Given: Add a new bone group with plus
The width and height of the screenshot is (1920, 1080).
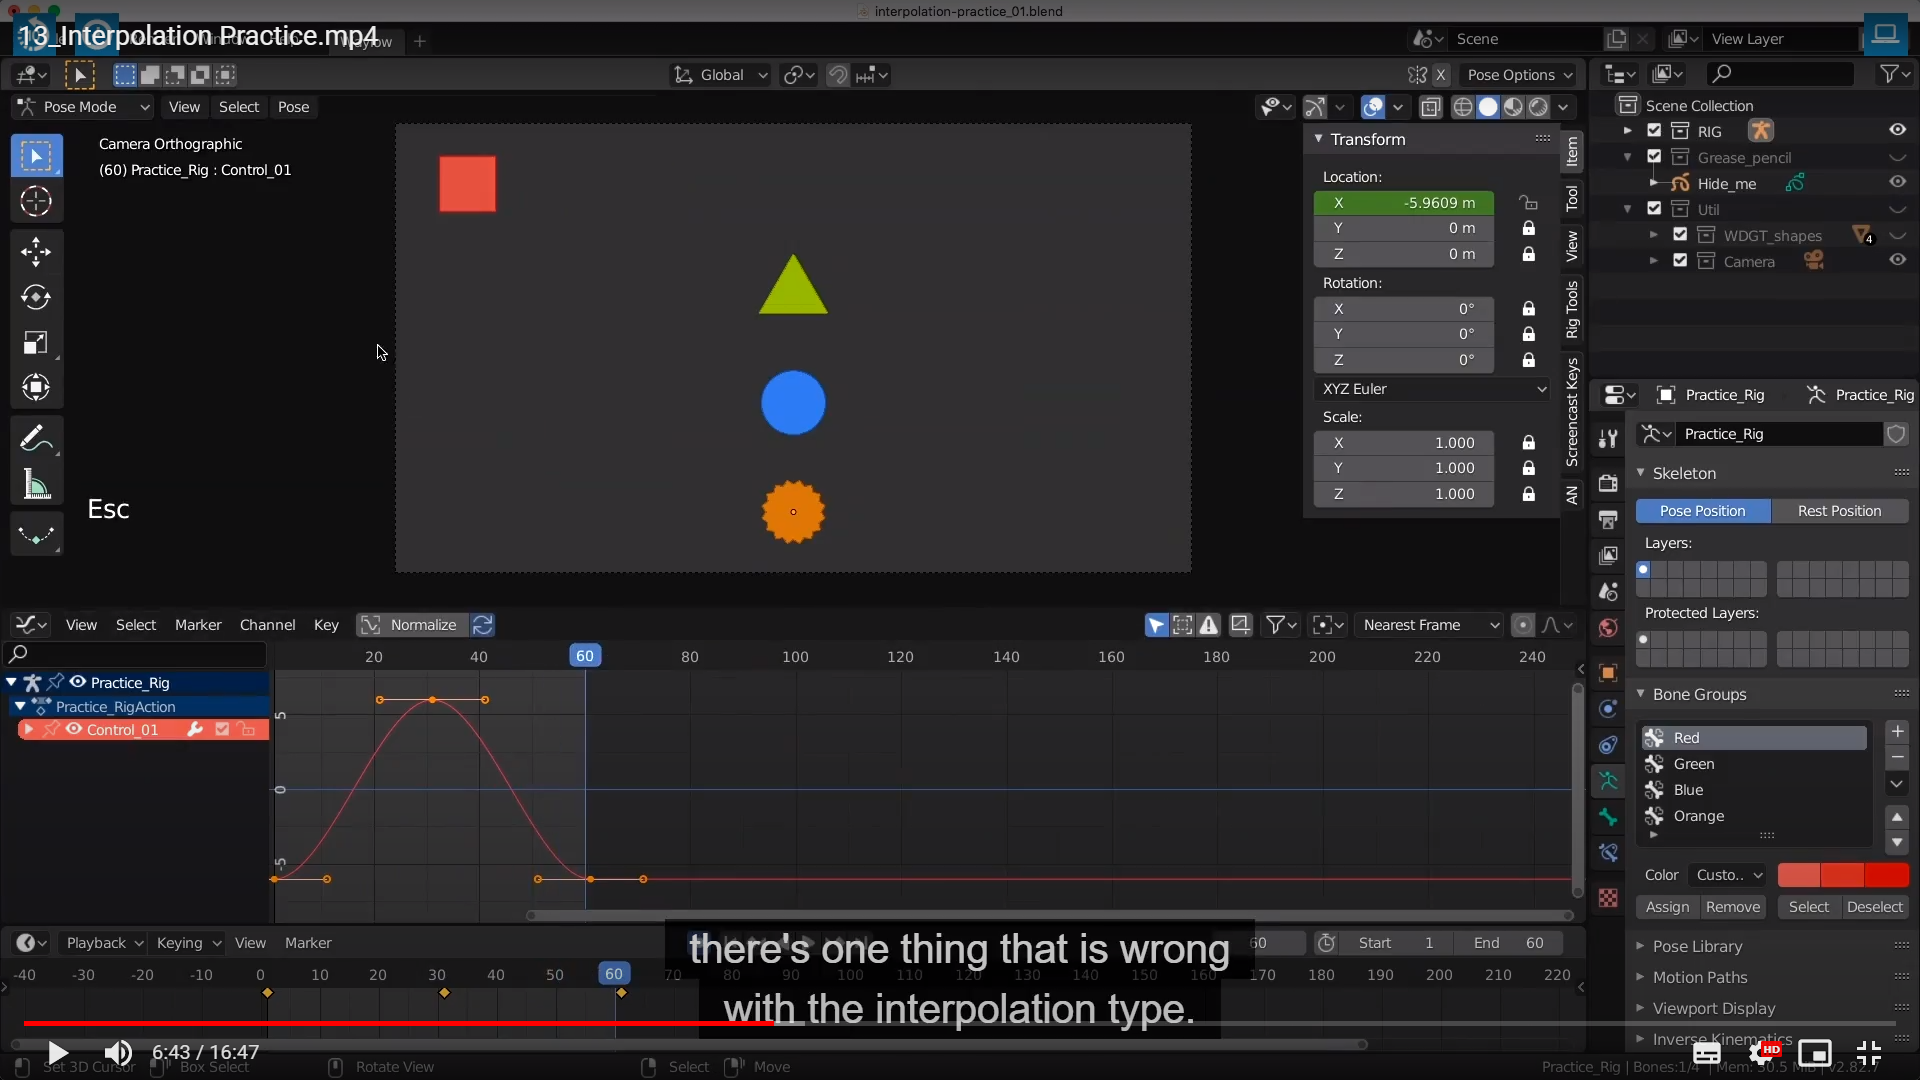Looking at the screenshot, I should [x=1897, y=732].
